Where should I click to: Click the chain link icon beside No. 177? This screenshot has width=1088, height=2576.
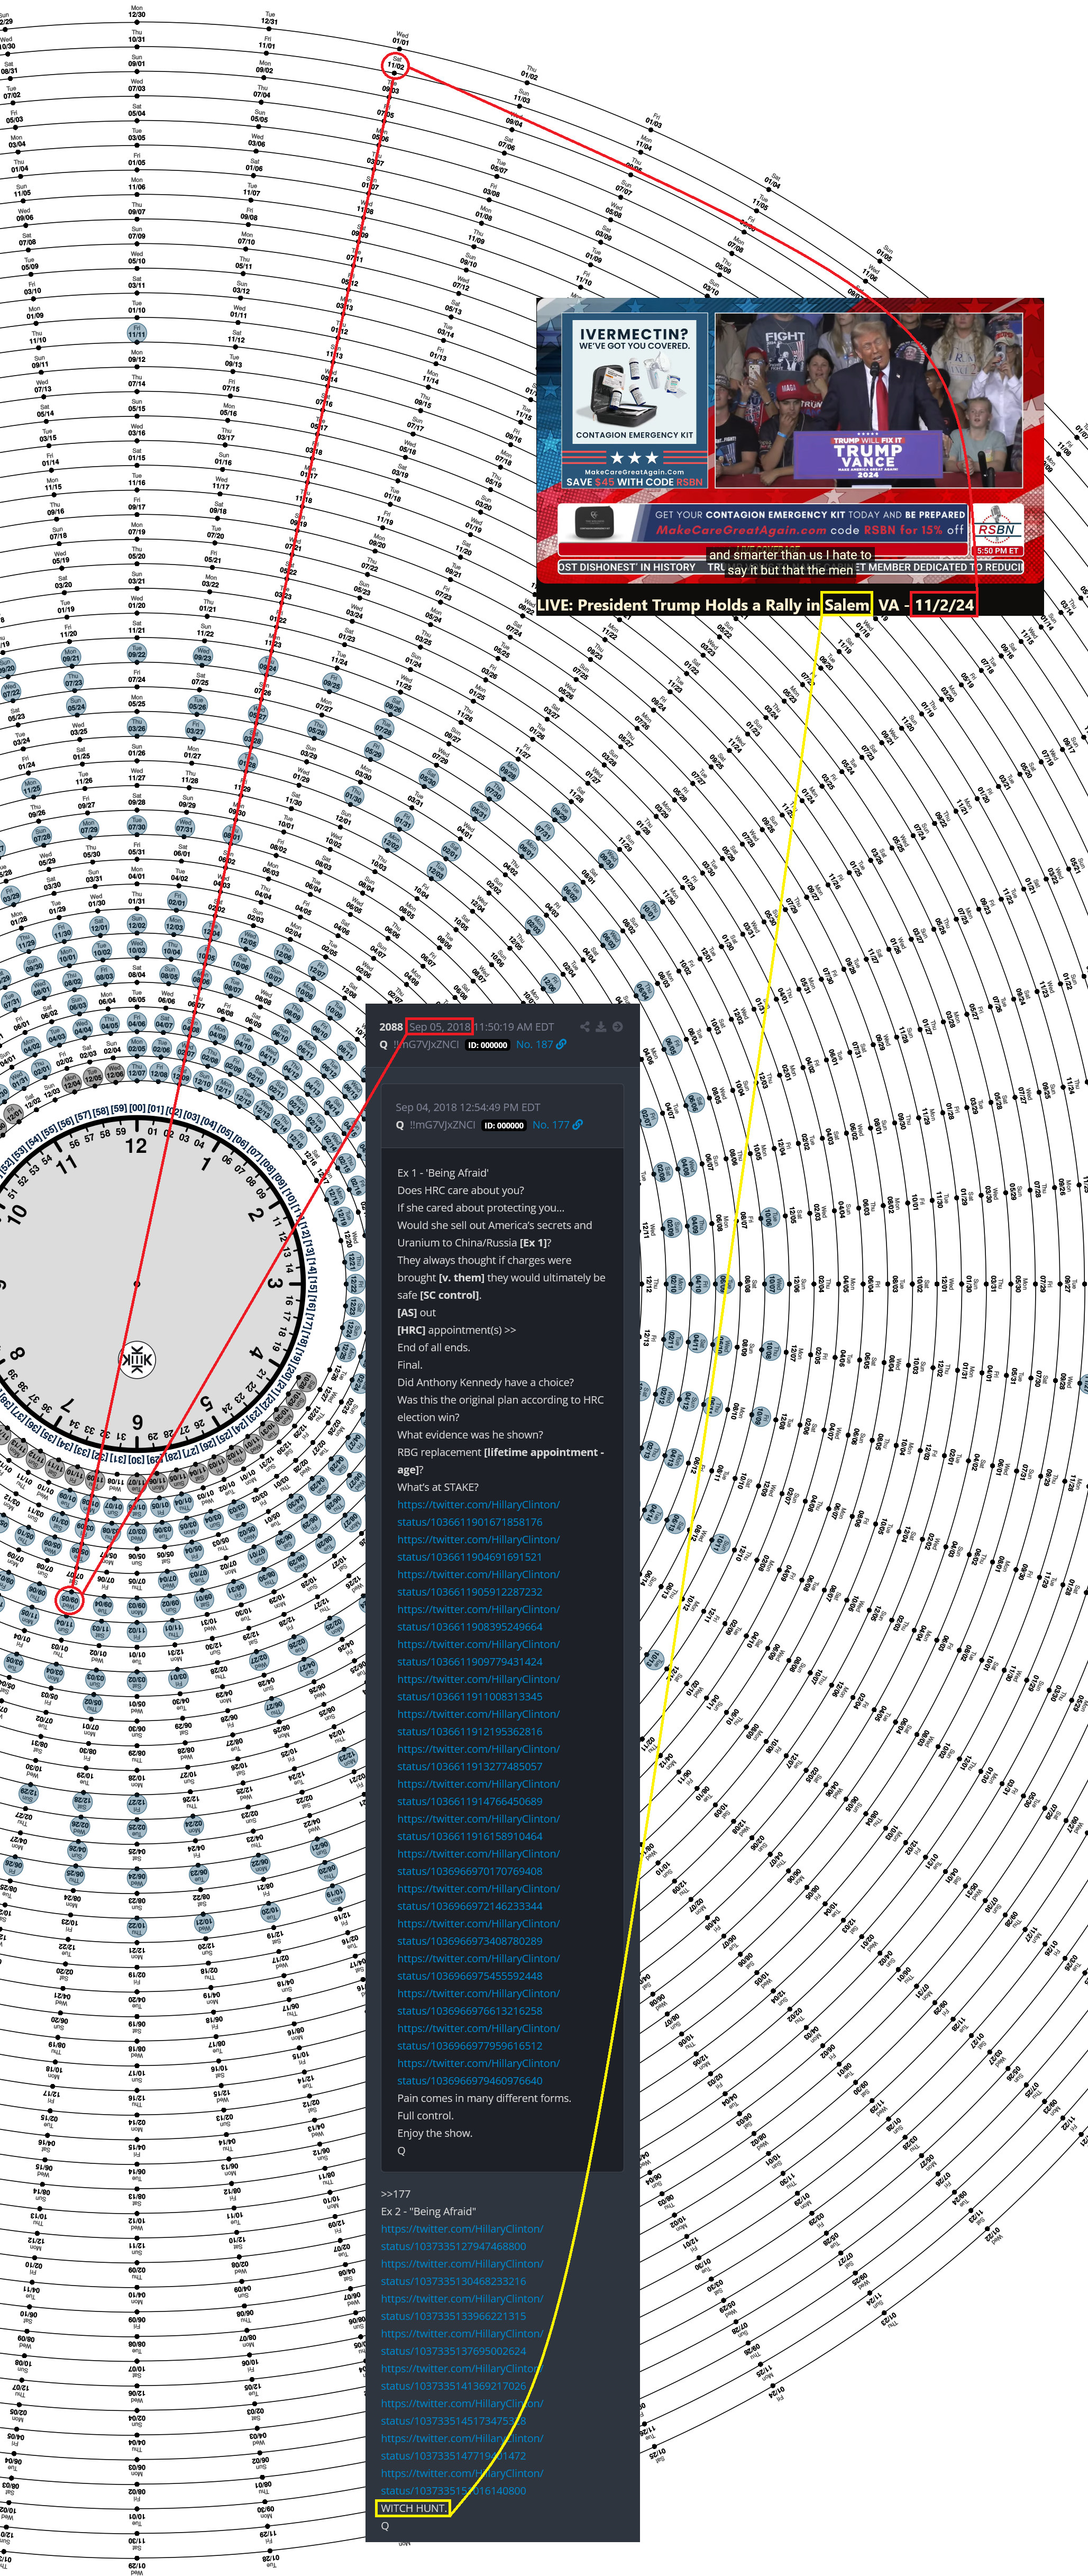click(x=578, y=1125)
